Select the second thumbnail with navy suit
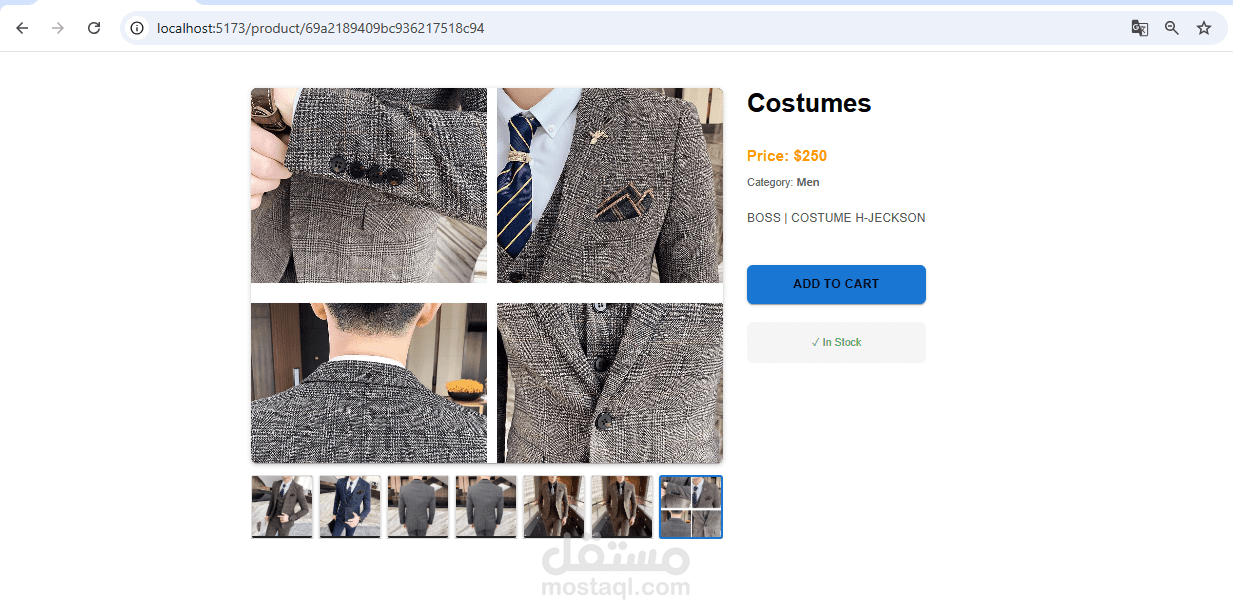The height and width of the screenshot is (612, 1233). click(350, 507)
